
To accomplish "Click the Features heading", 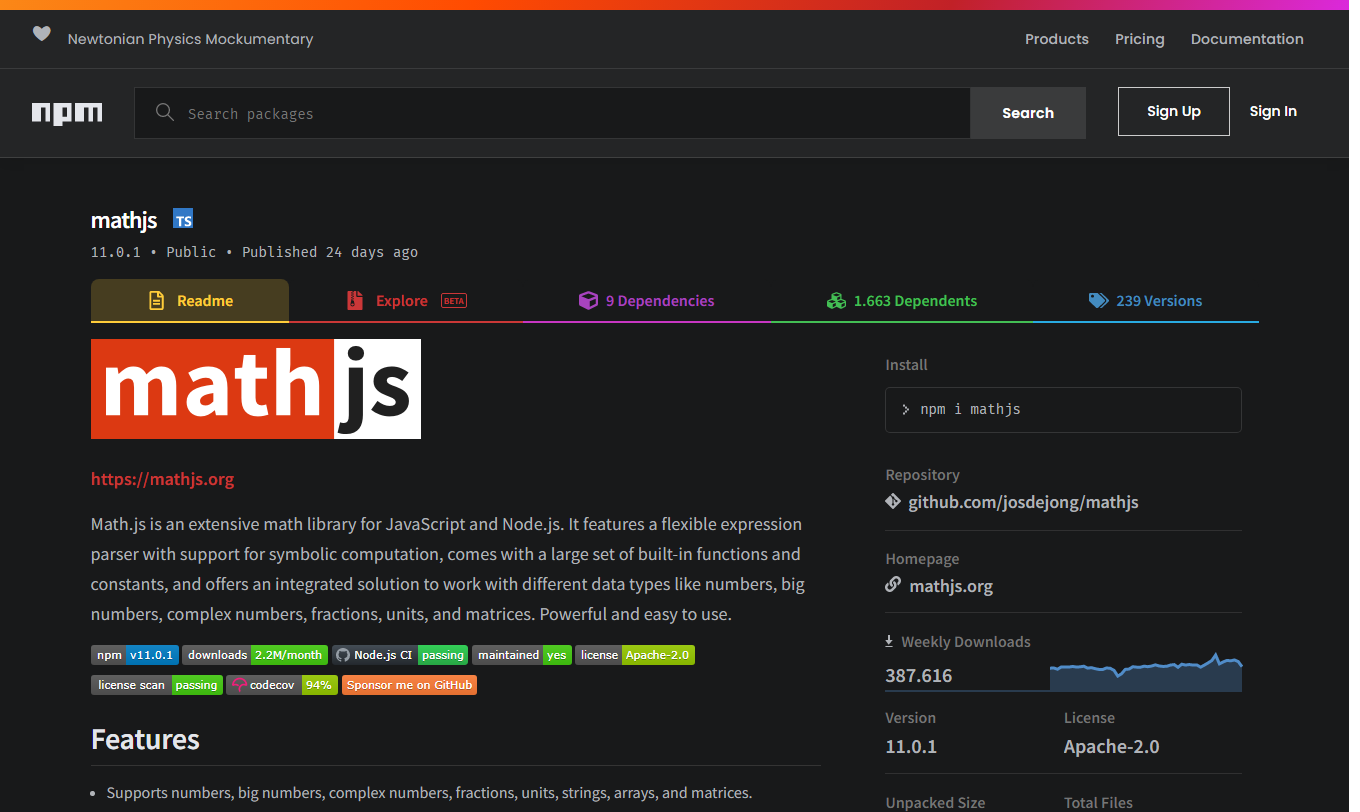I will [145, 739].
